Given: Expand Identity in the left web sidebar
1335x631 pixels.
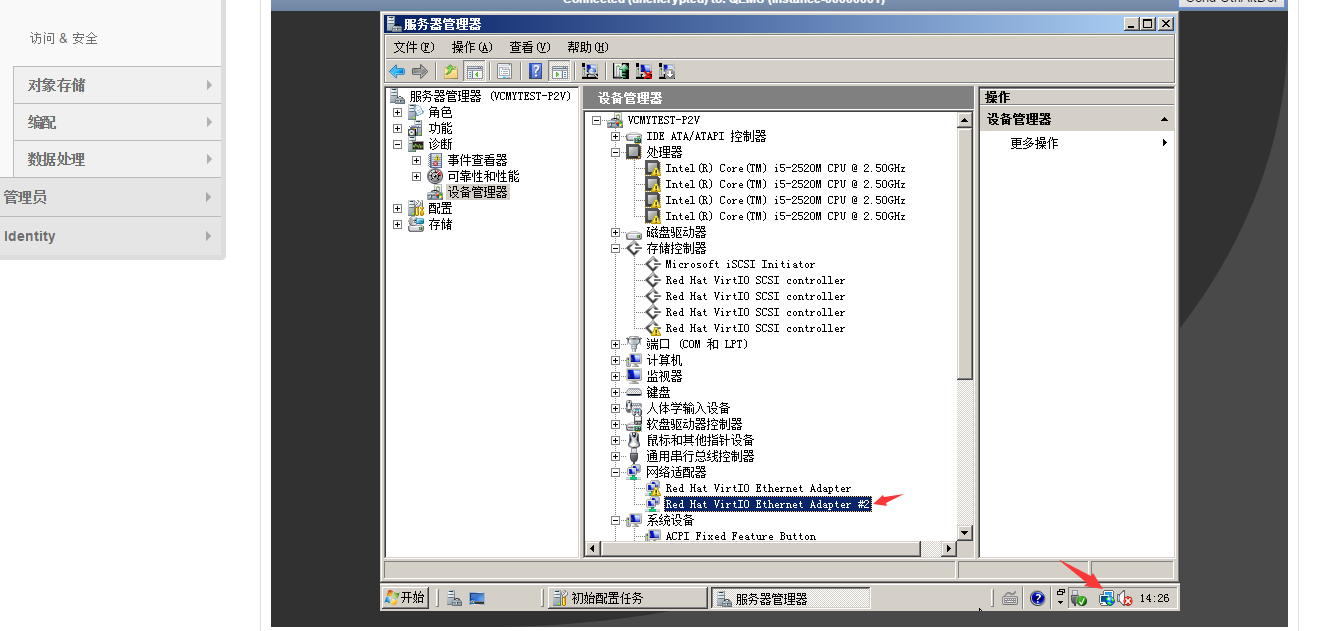Looking at the screenshot, I should 110,236.
